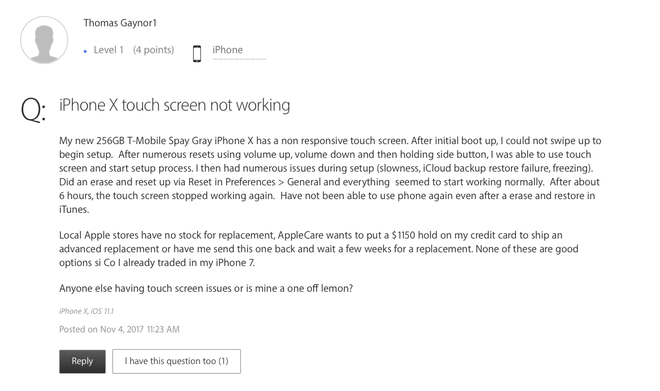Open the iPhone community link
Viewport: 660px width, 391px height.
coord(227,50)
